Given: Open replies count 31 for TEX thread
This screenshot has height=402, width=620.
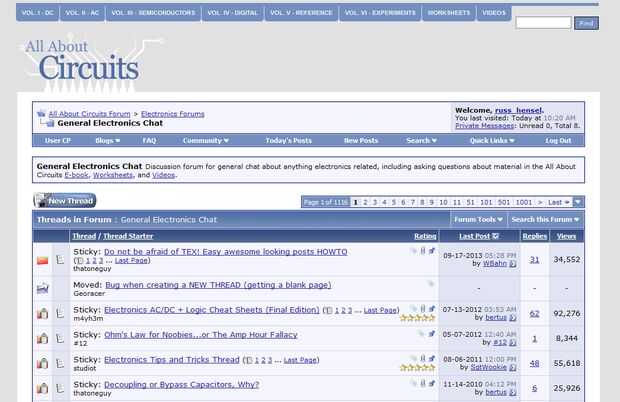Looking at the screenshot, I should 535,260.
